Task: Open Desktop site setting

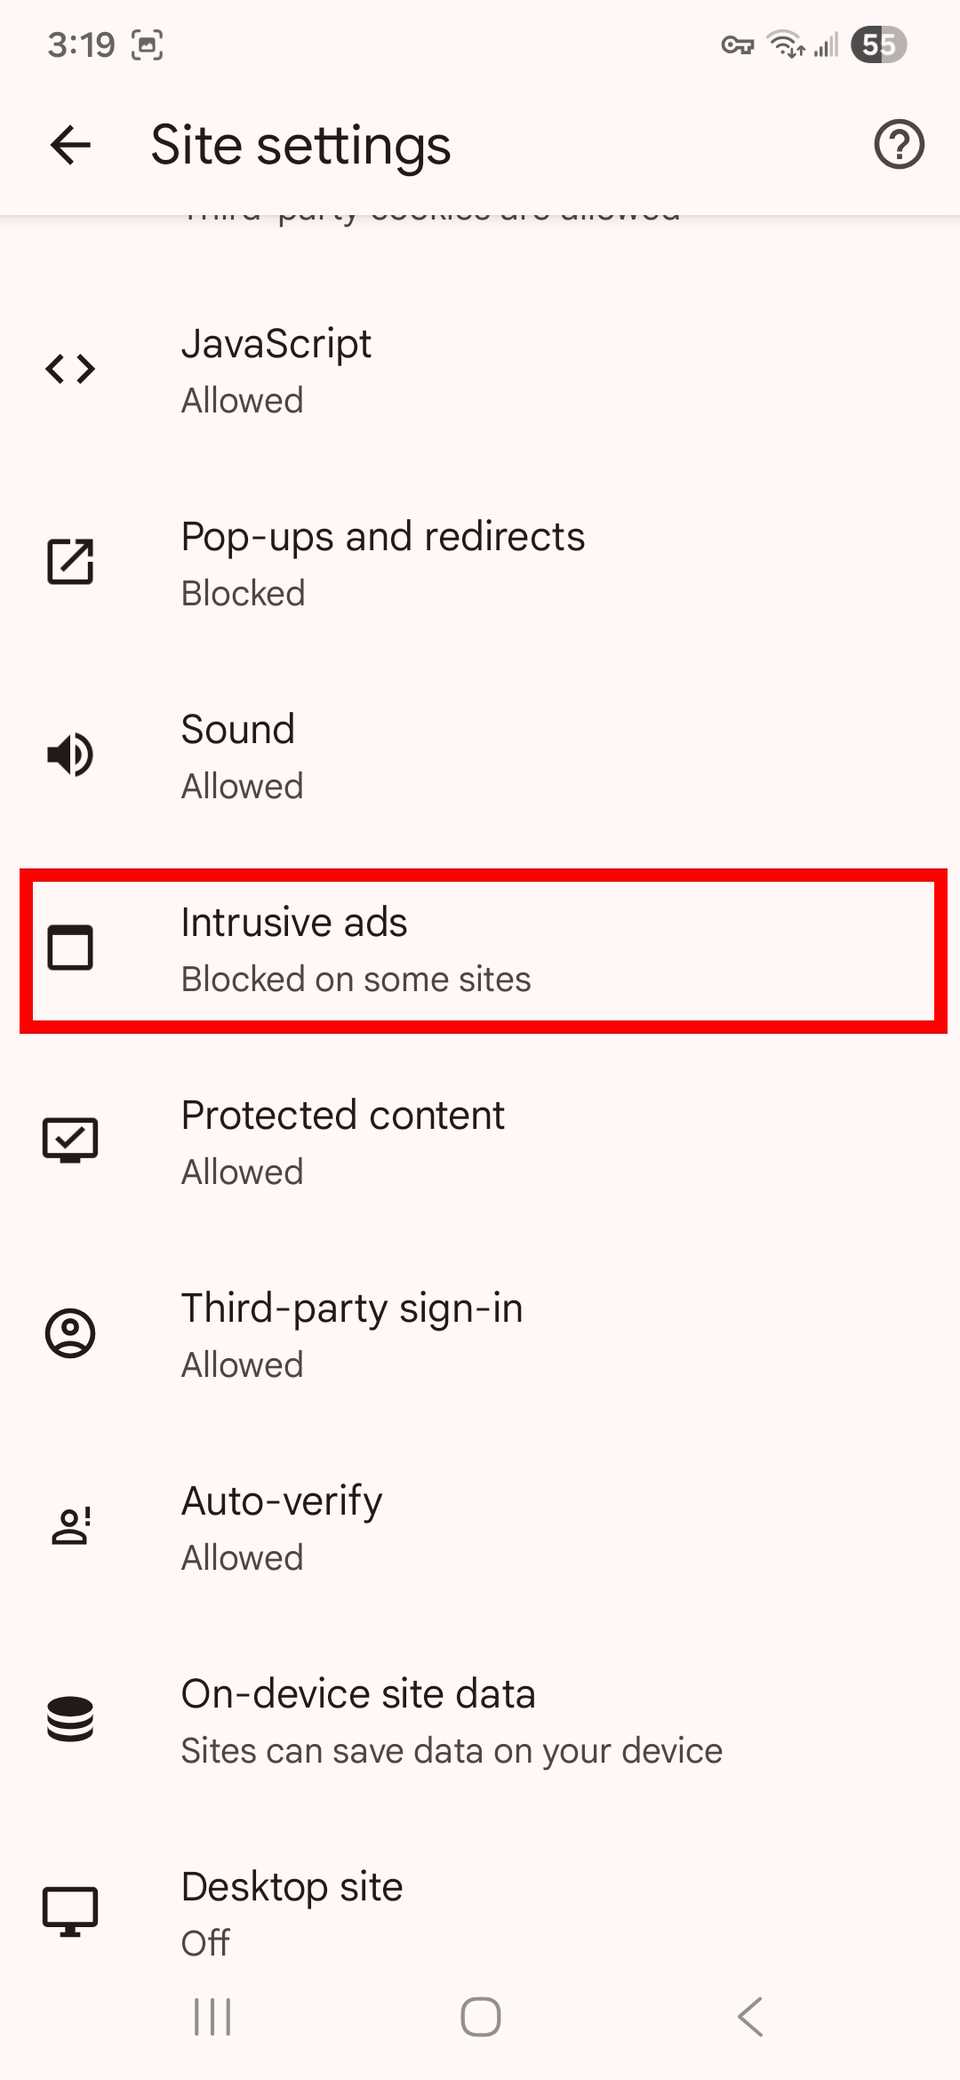Action: (x=480, y=1912)
